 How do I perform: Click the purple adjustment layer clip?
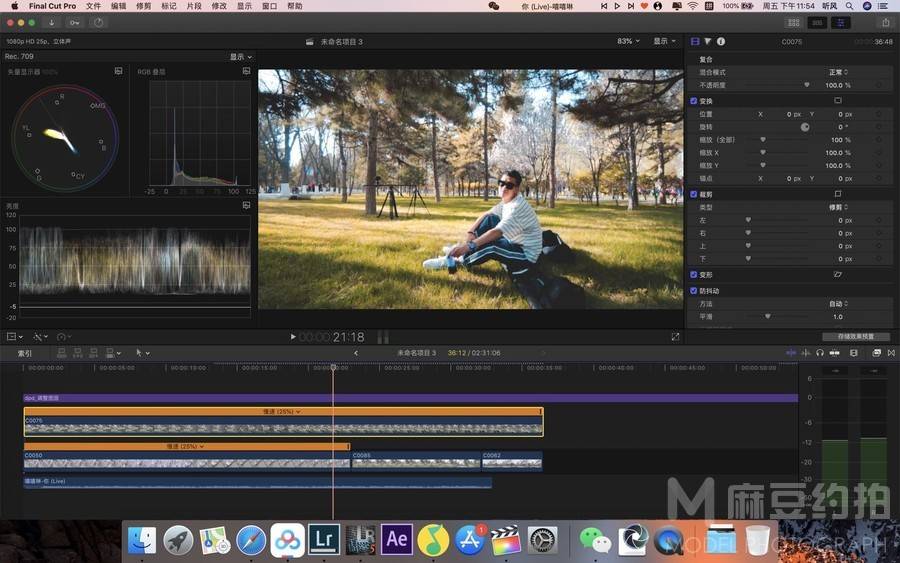tap(410, 398)
